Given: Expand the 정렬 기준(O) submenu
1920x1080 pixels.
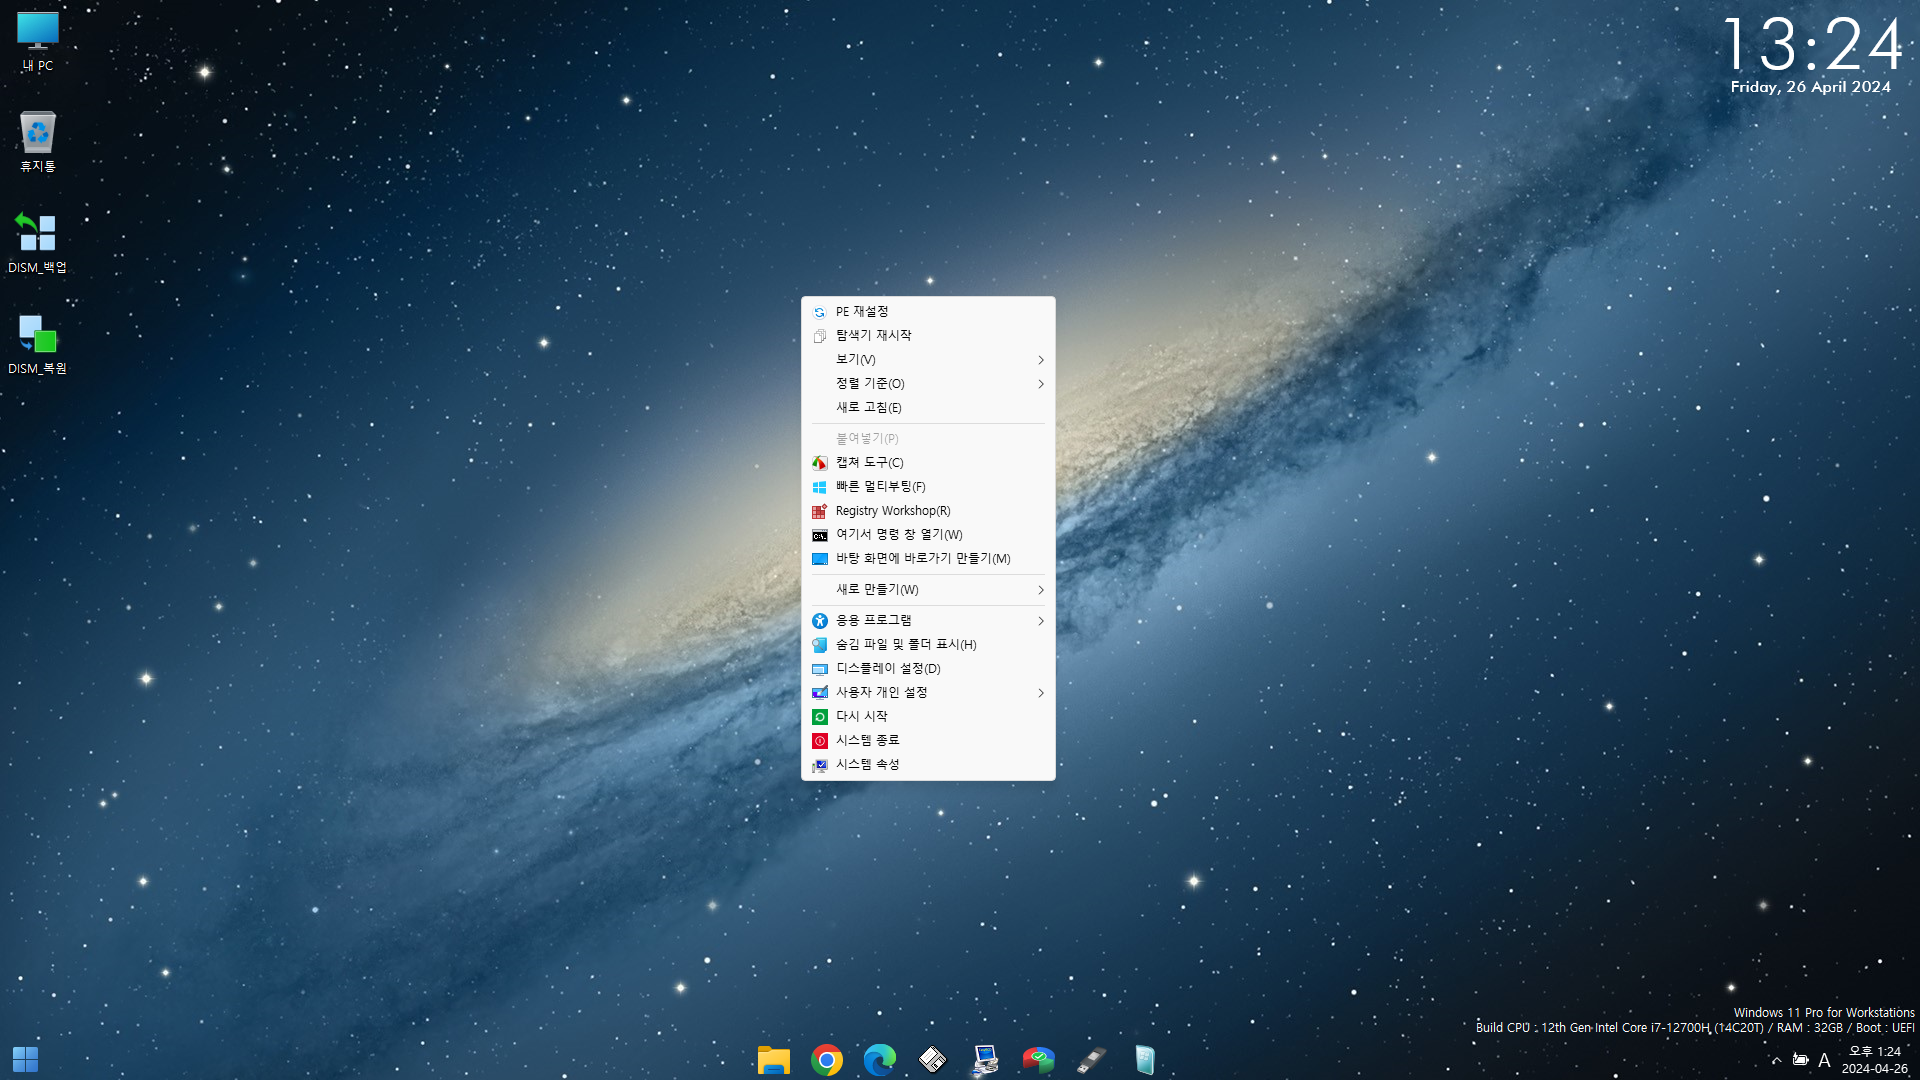Looking at the screenshot, I should coord(928,384).
